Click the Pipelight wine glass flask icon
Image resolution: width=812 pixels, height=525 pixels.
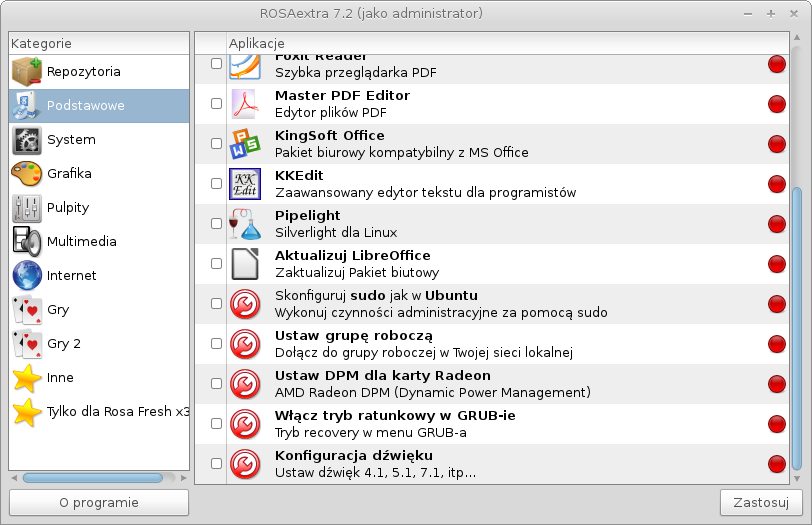pyautogui.click(x=245, y=224)
